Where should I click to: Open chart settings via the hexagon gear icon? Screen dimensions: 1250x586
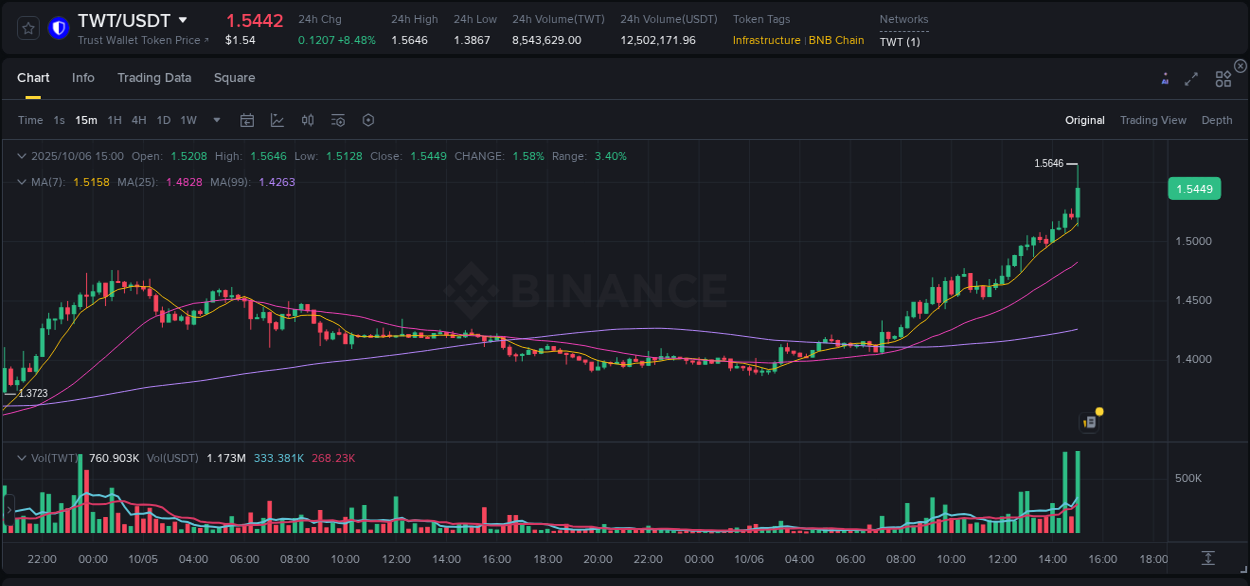point(368,119)
